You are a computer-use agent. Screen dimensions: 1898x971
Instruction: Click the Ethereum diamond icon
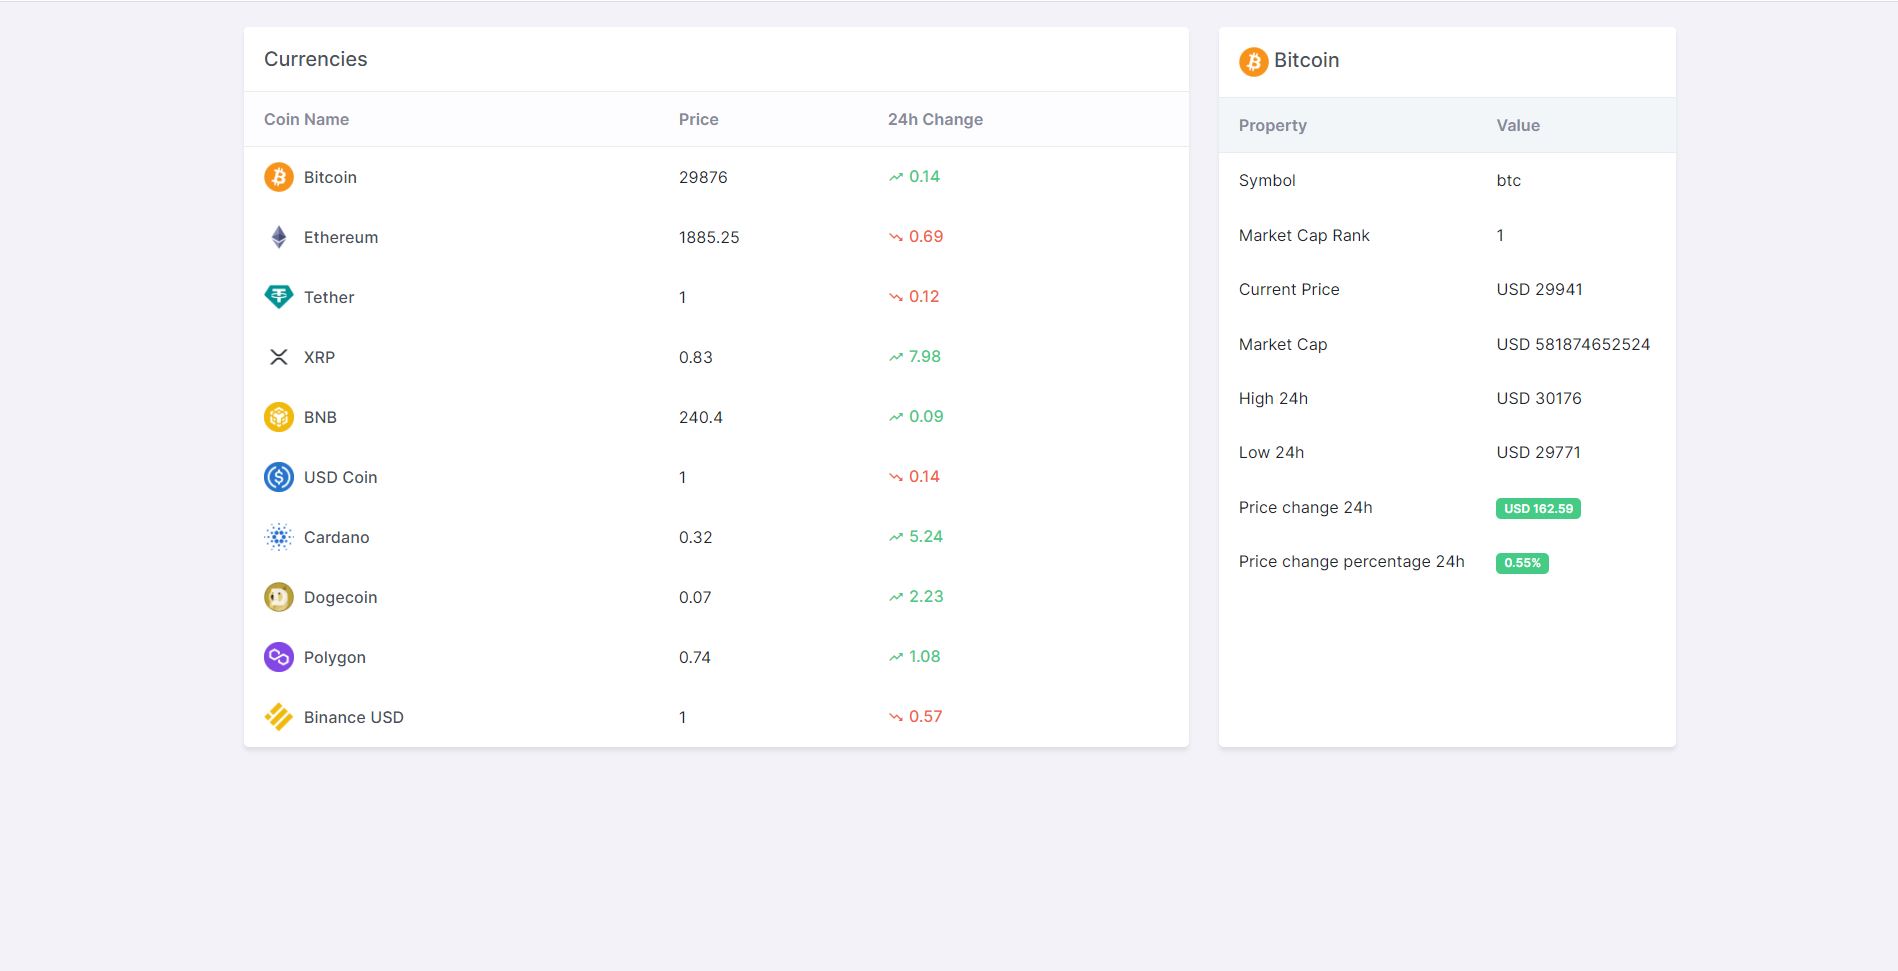[278, 237]
